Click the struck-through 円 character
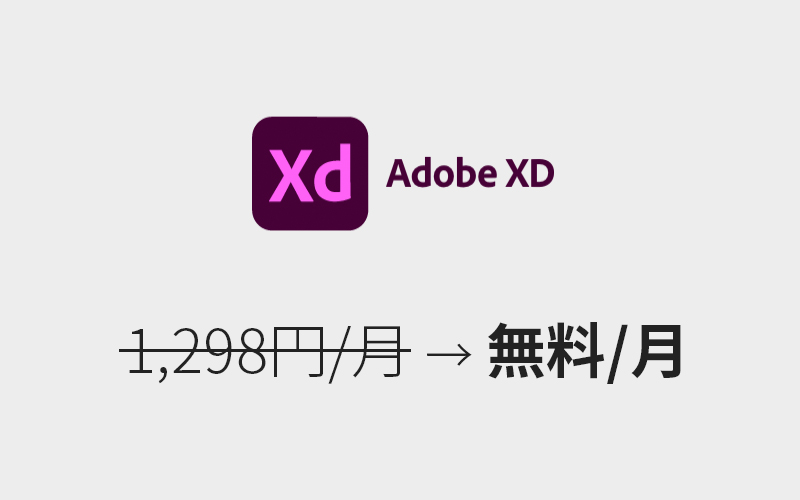 299,352
